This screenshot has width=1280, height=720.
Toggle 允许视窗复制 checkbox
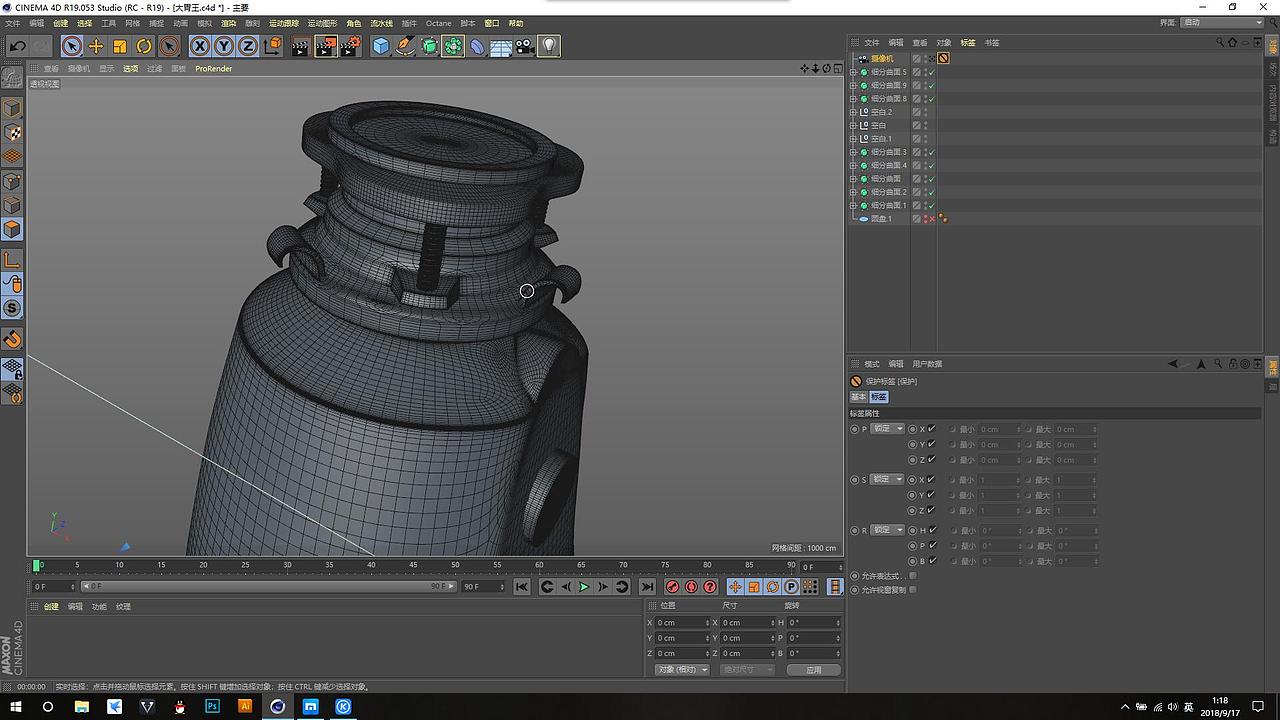tap(913, 590)
